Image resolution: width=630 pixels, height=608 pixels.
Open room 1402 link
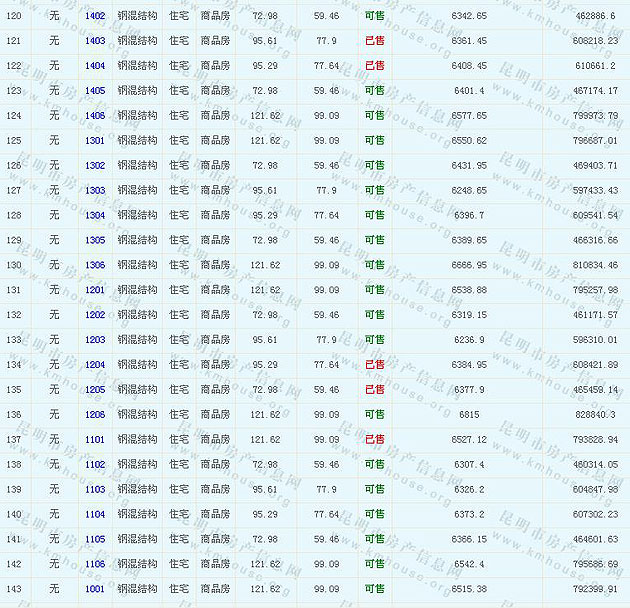click(x=94, y=16)
